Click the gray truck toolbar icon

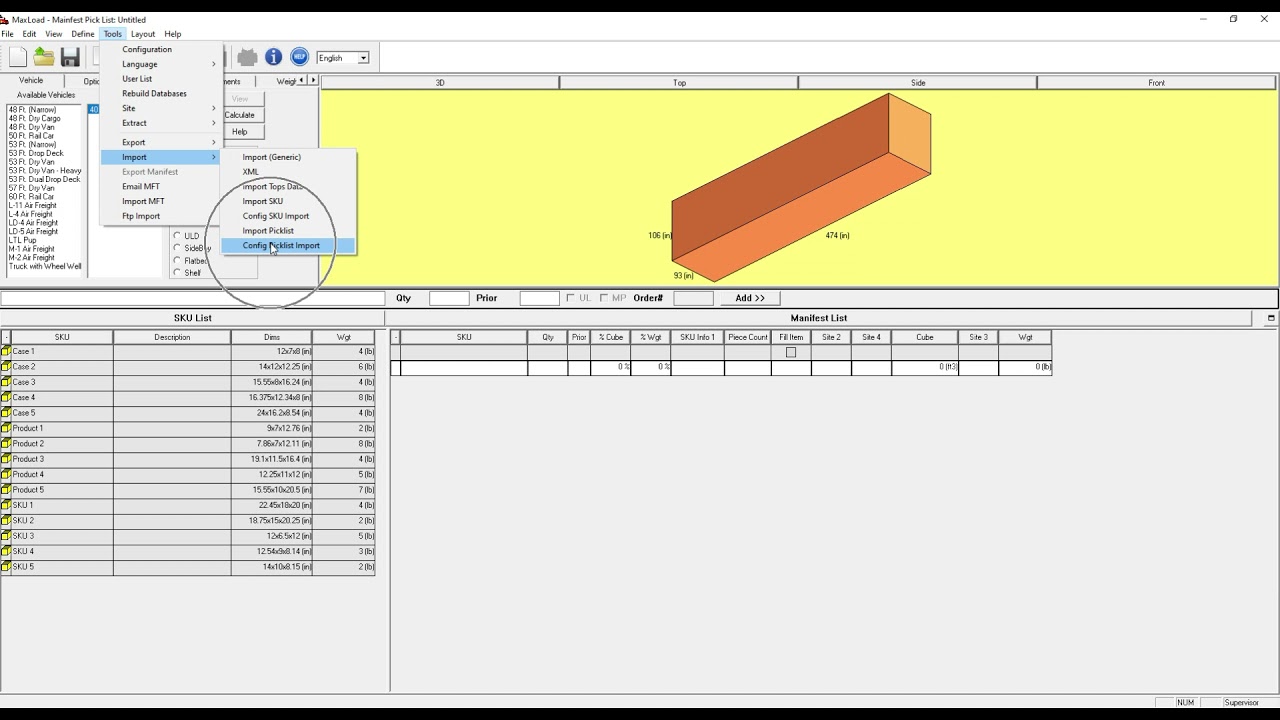tap(248, 57)
